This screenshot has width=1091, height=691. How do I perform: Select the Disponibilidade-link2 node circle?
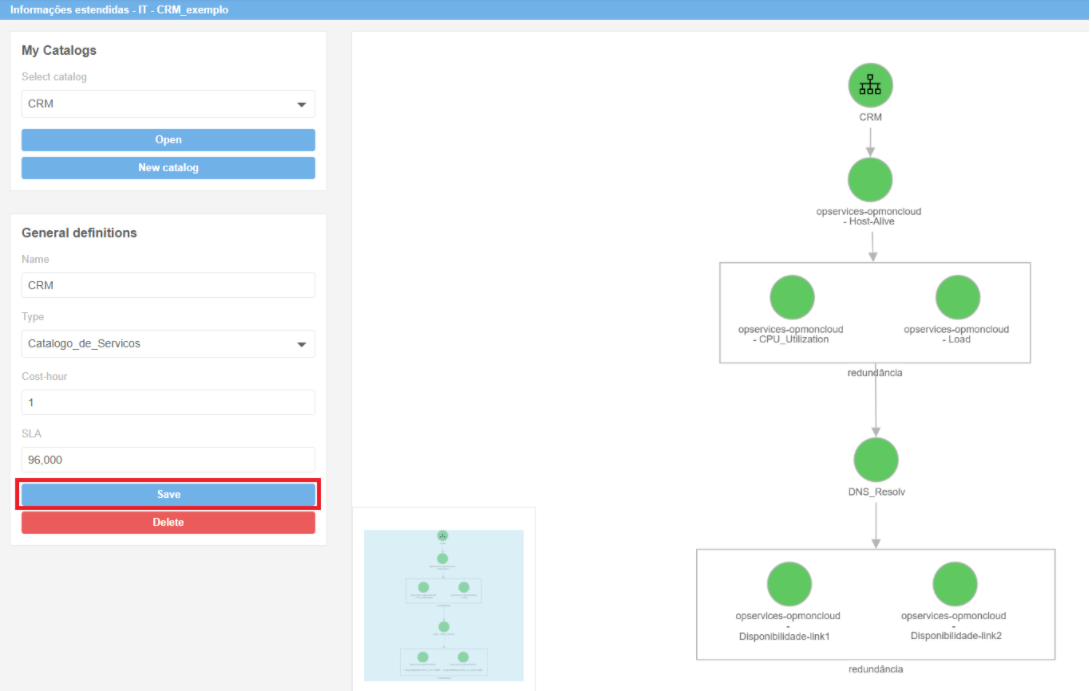(954, 584)
